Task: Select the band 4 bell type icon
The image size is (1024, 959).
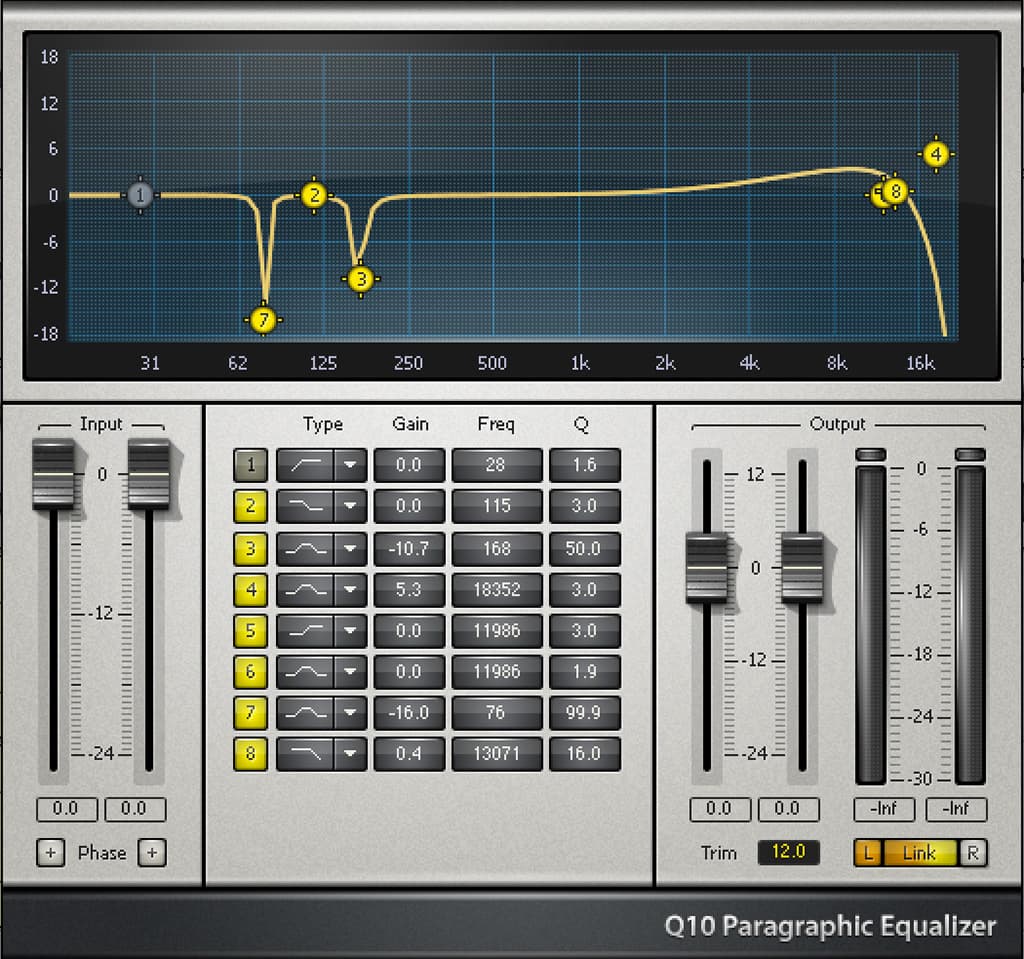Action: coord(305,589)
